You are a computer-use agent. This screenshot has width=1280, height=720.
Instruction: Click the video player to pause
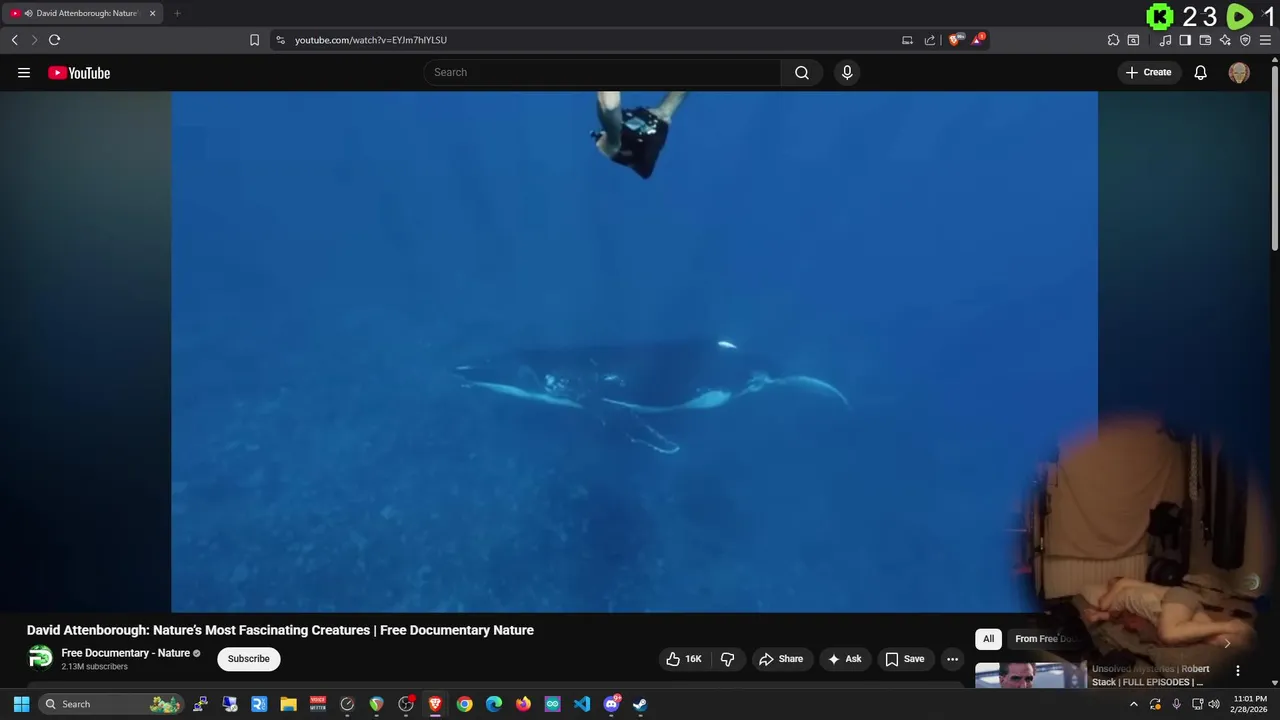(x=634, y=352)
